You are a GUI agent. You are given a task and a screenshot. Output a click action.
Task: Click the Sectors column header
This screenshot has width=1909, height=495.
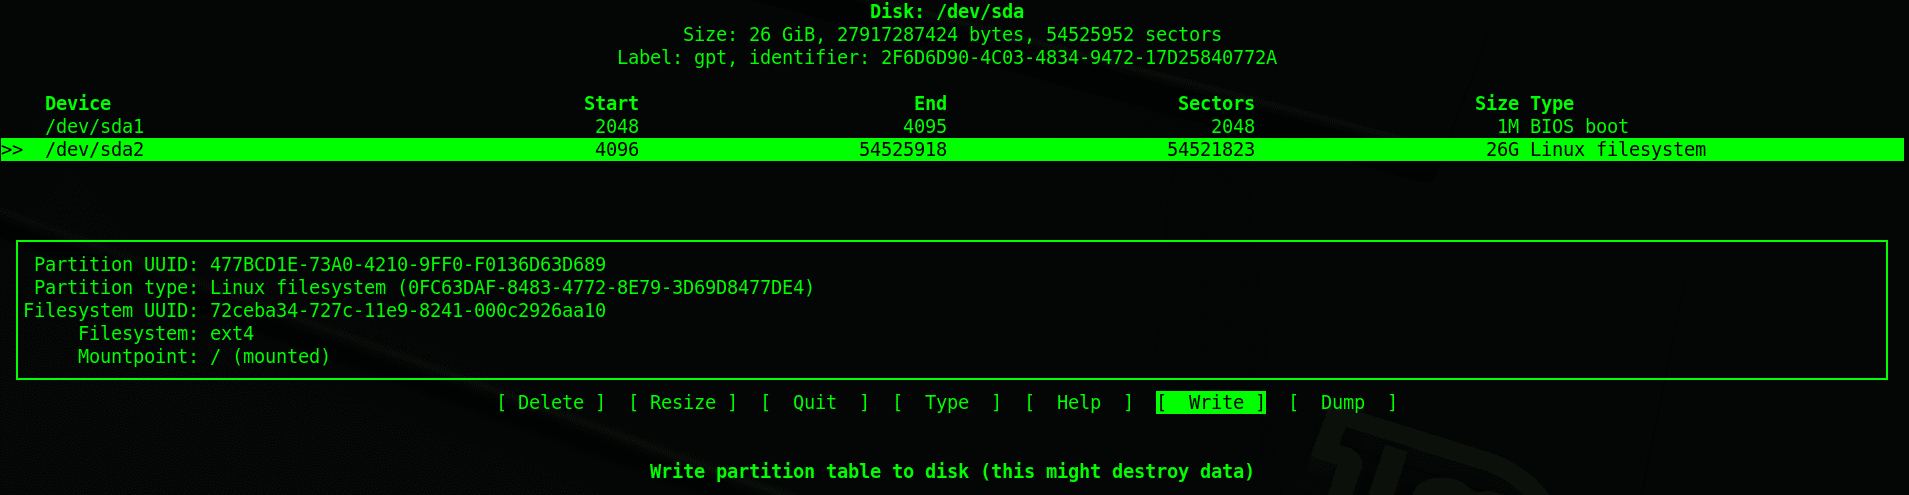click(1215, 104)
